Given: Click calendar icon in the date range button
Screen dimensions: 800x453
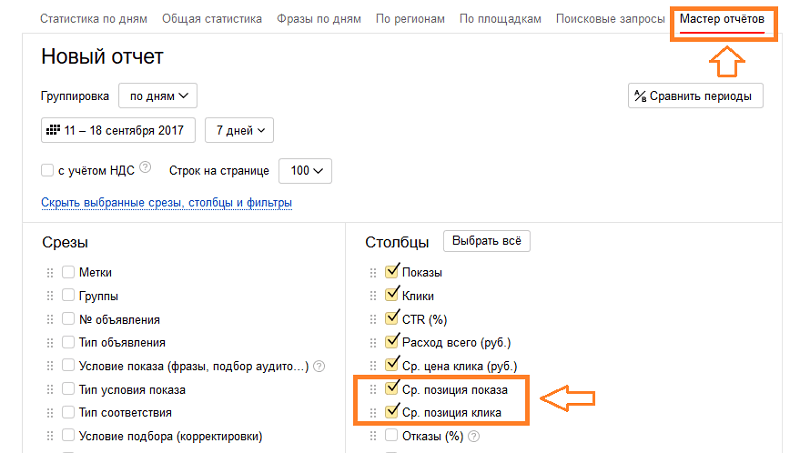Looking at the screenshot, I should (x=53, y=131).
